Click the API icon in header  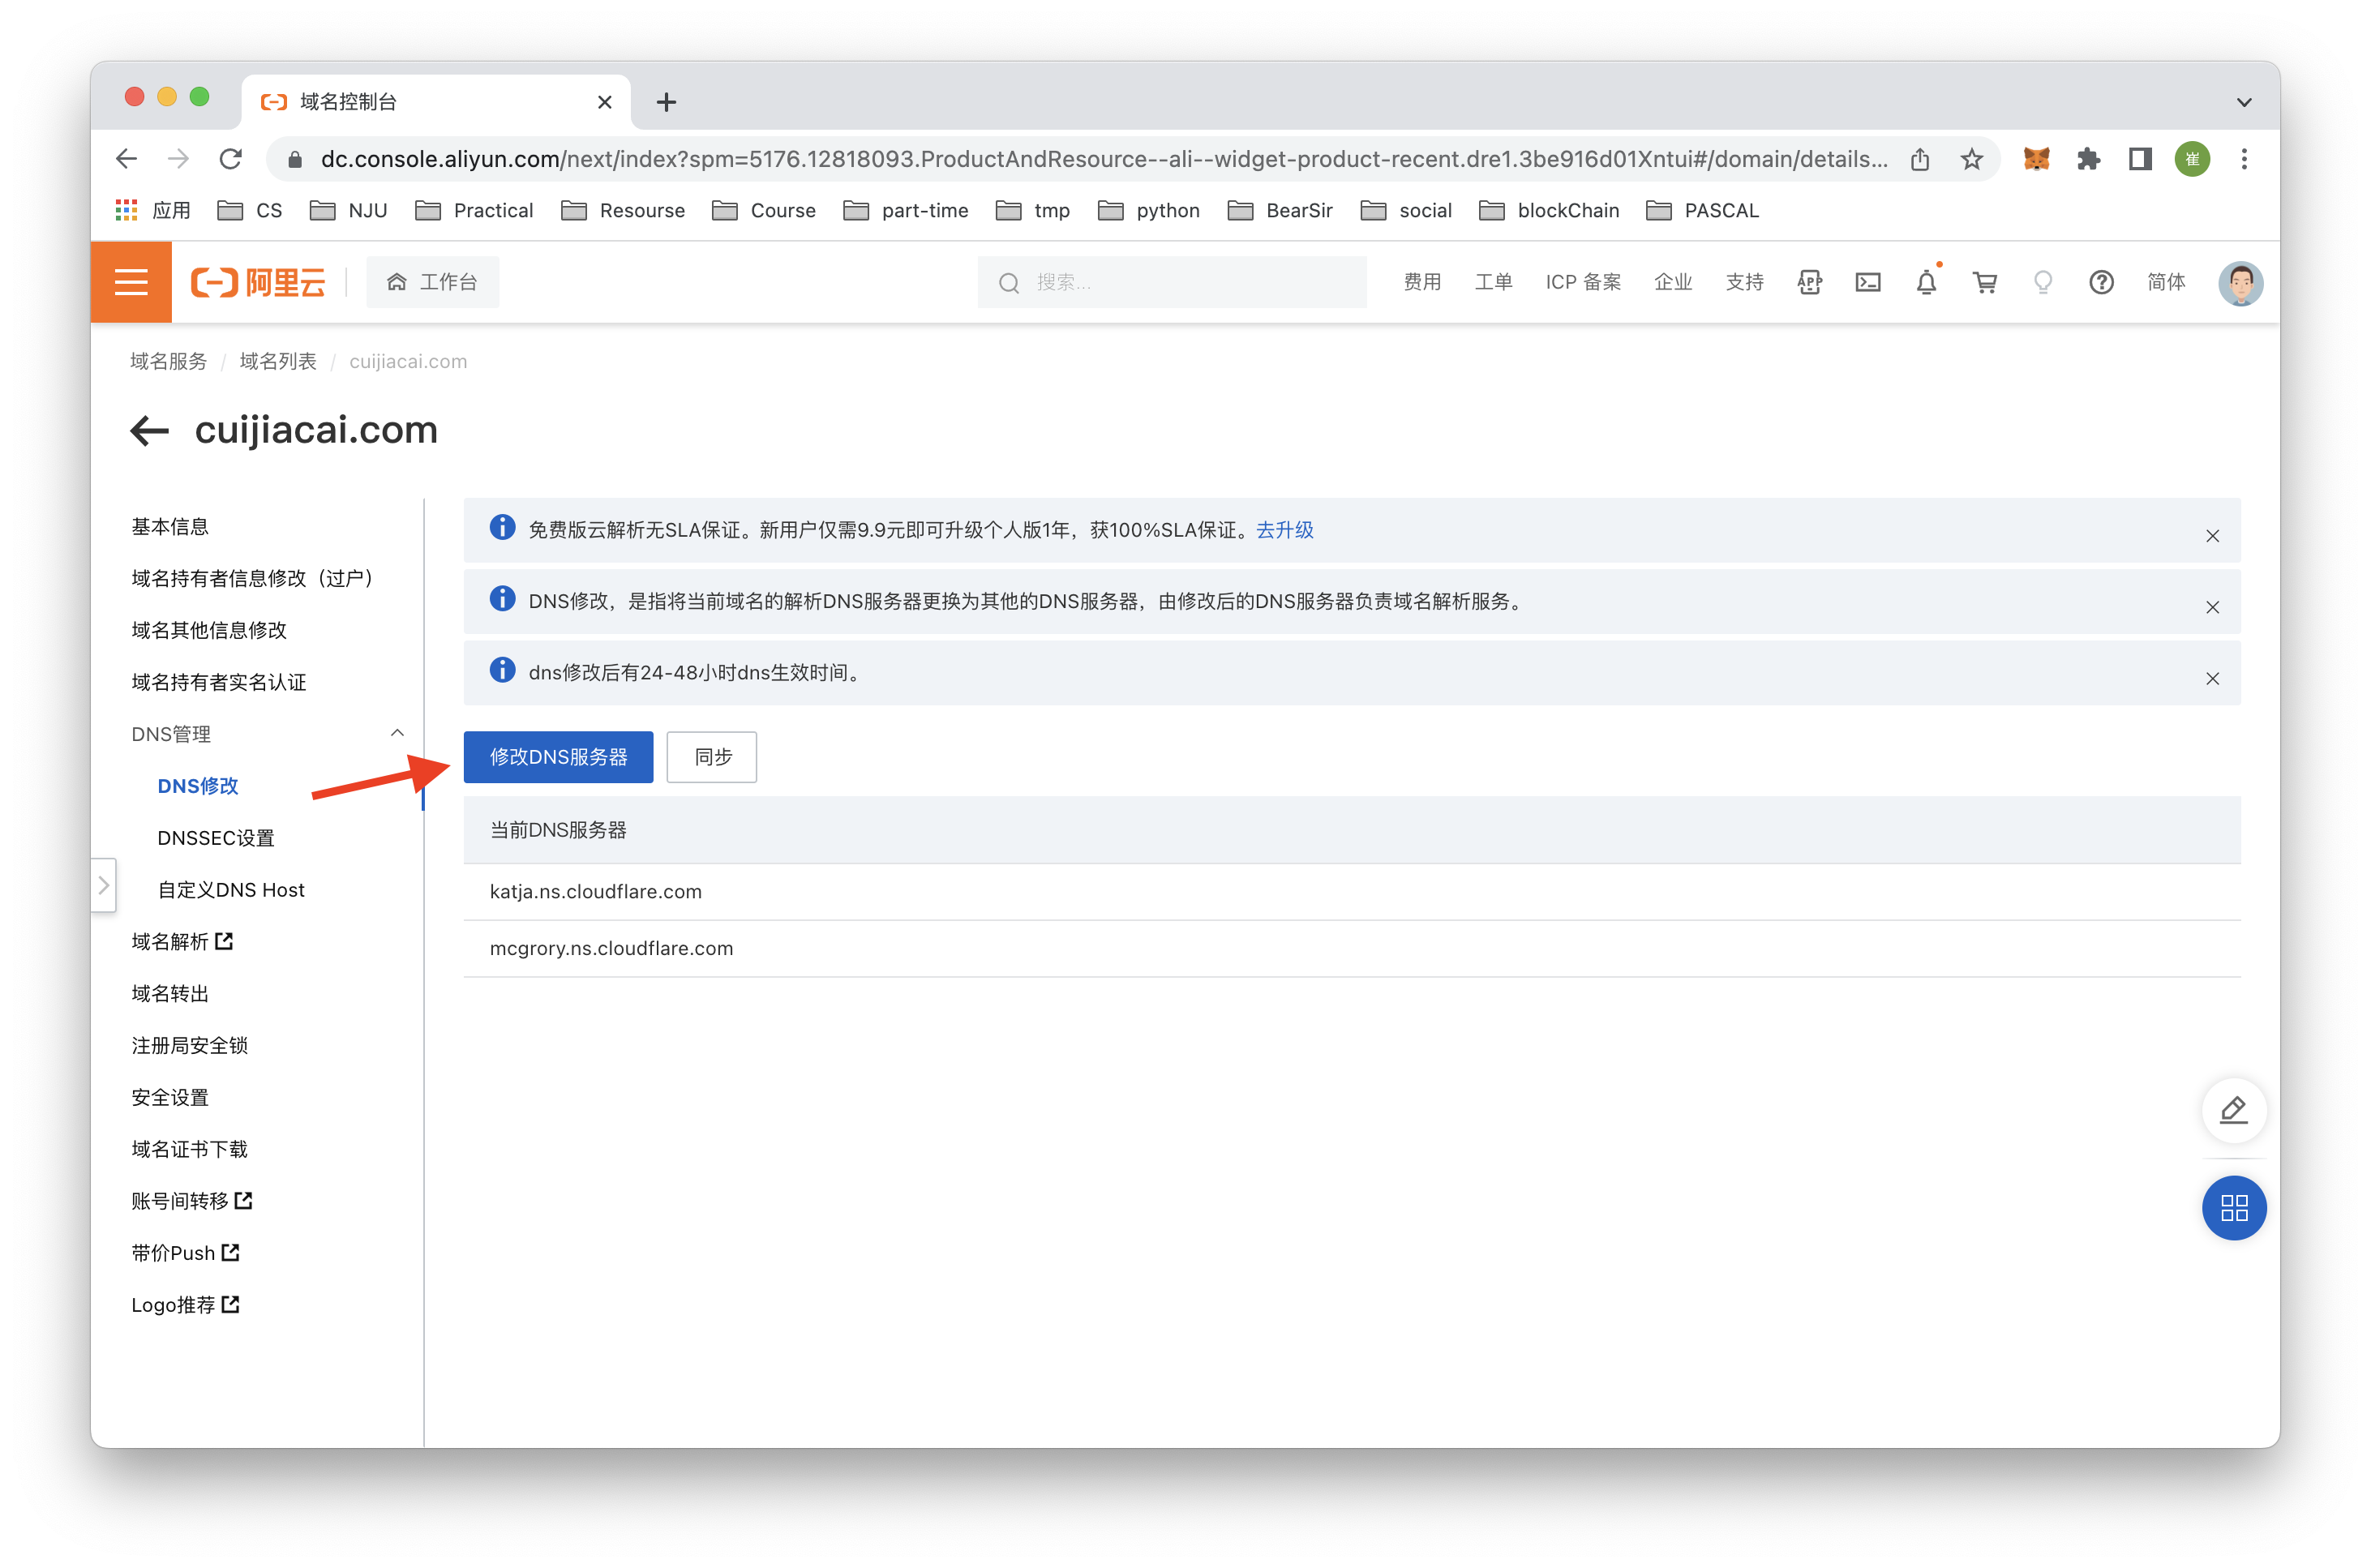click(1809, 282)
